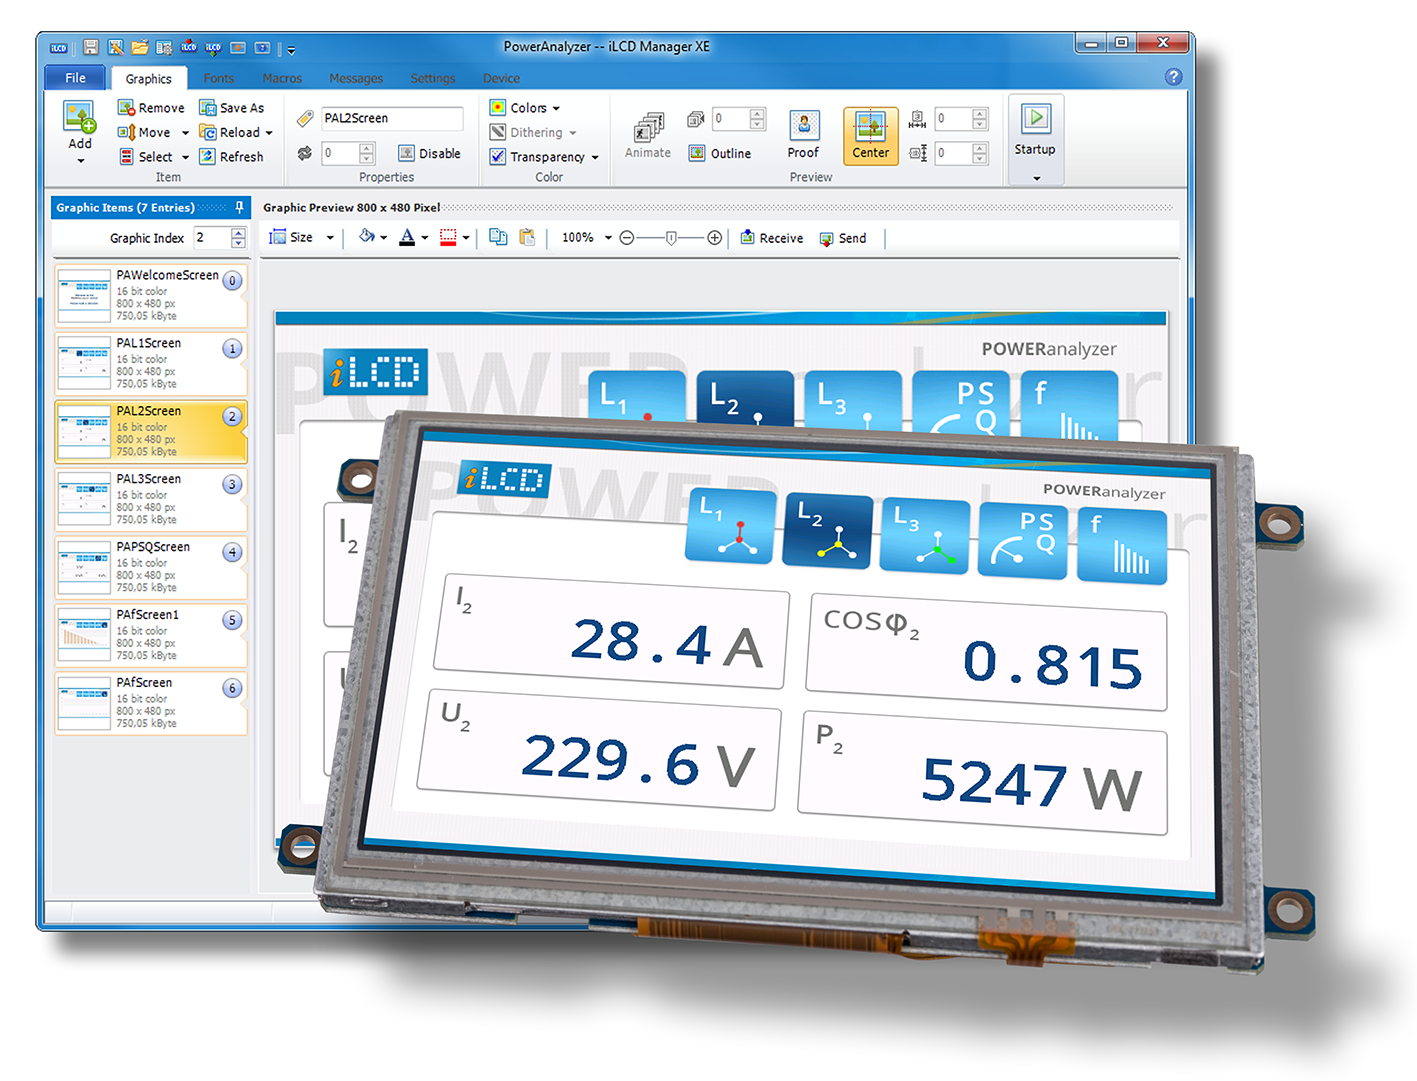Click the Reload icon
Viewport: 1417px width, 1081px height.
click(x=207, y=132)
